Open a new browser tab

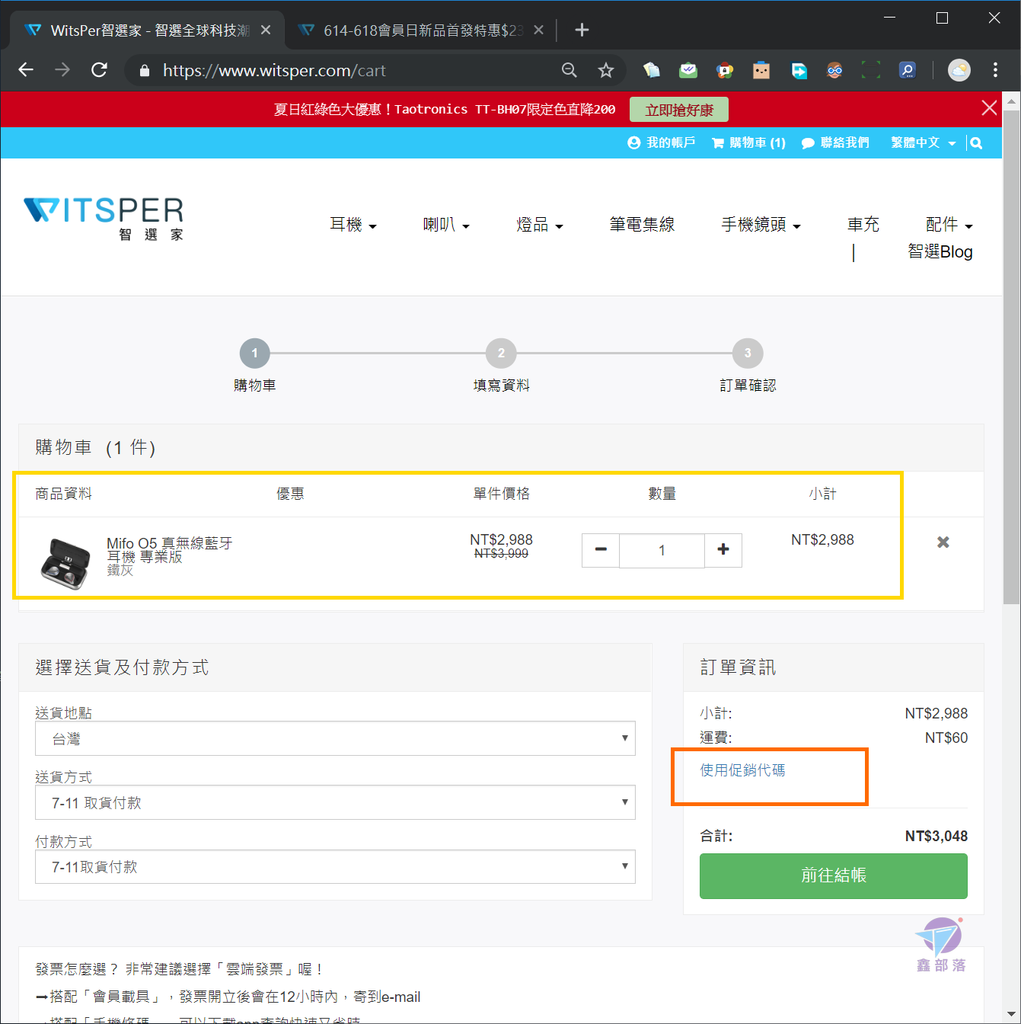coord(581,30)
